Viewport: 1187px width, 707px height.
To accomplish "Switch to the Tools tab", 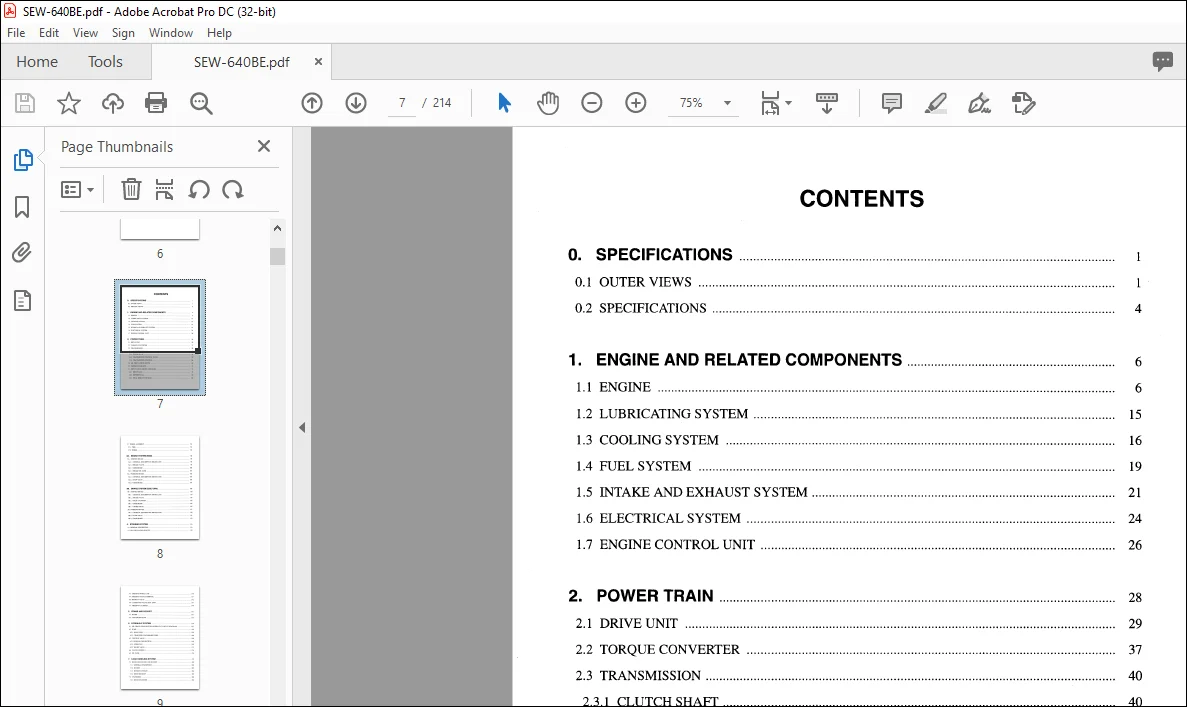I will coord(105,61).
